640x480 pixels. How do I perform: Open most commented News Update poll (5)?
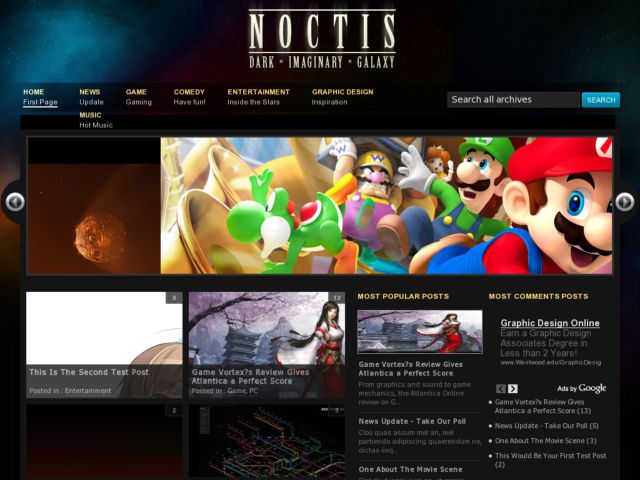click(547, 426)
